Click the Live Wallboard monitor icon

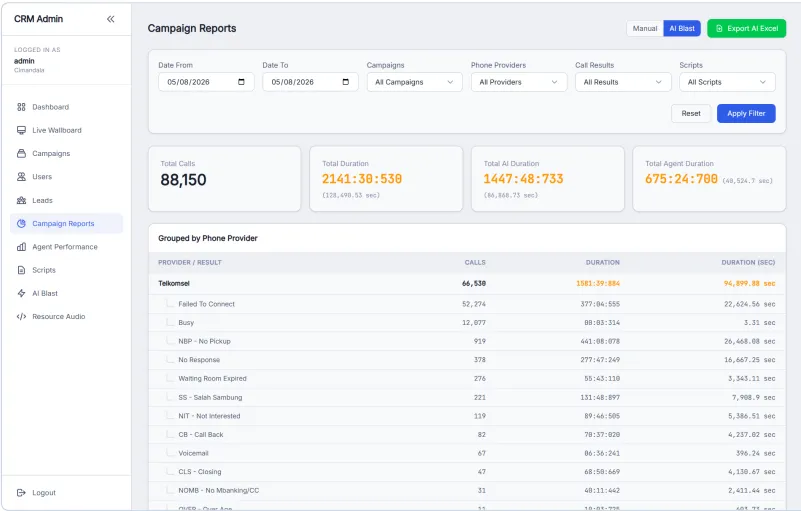click(21, 130)
